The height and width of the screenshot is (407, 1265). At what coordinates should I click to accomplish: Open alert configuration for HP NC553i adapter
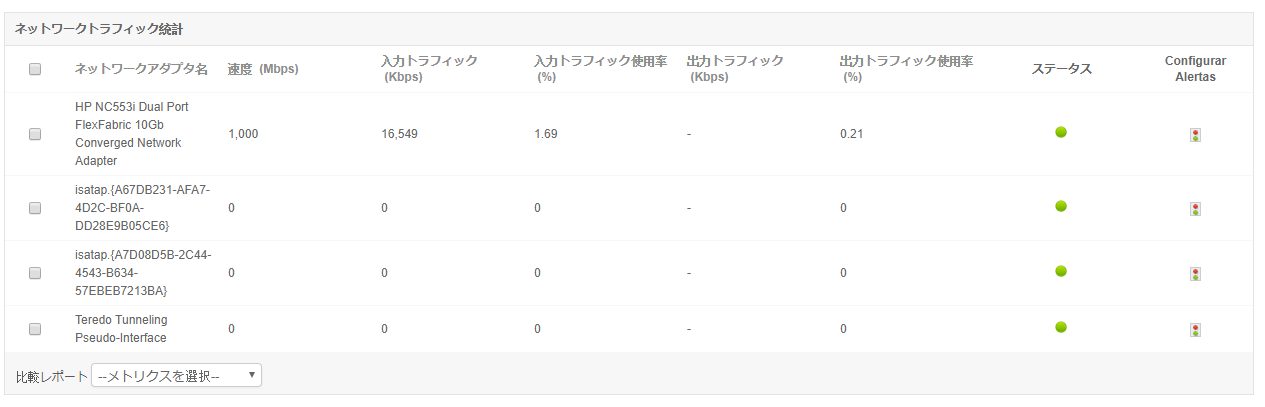(x=1195, y=135)
